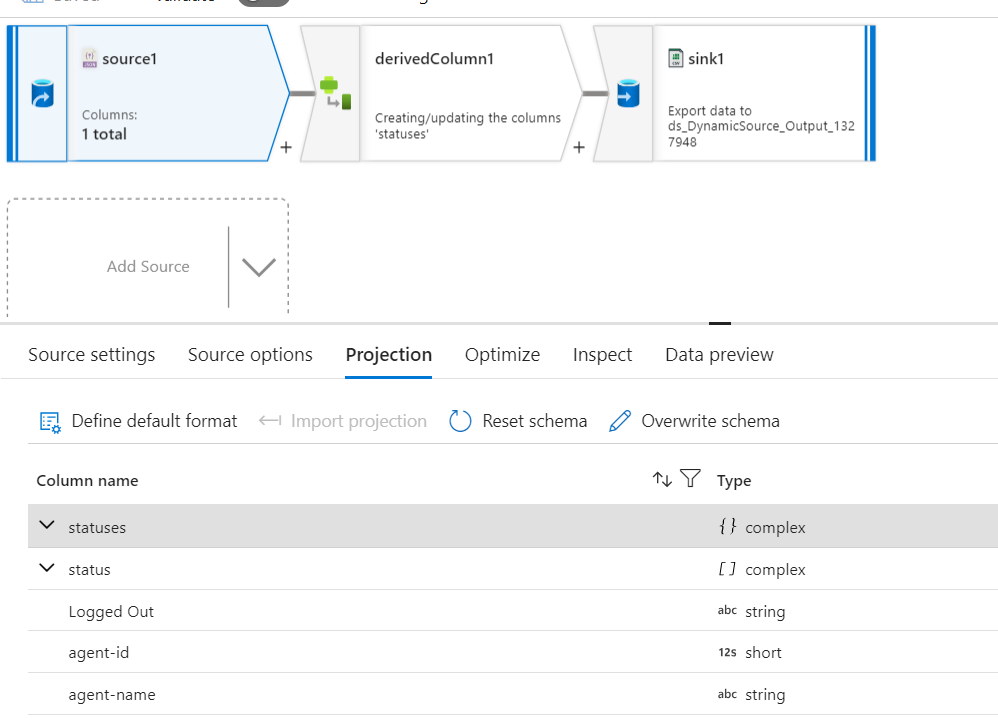
Task: Click the Reset schema circular arrow icon
Action: (460, 421)
